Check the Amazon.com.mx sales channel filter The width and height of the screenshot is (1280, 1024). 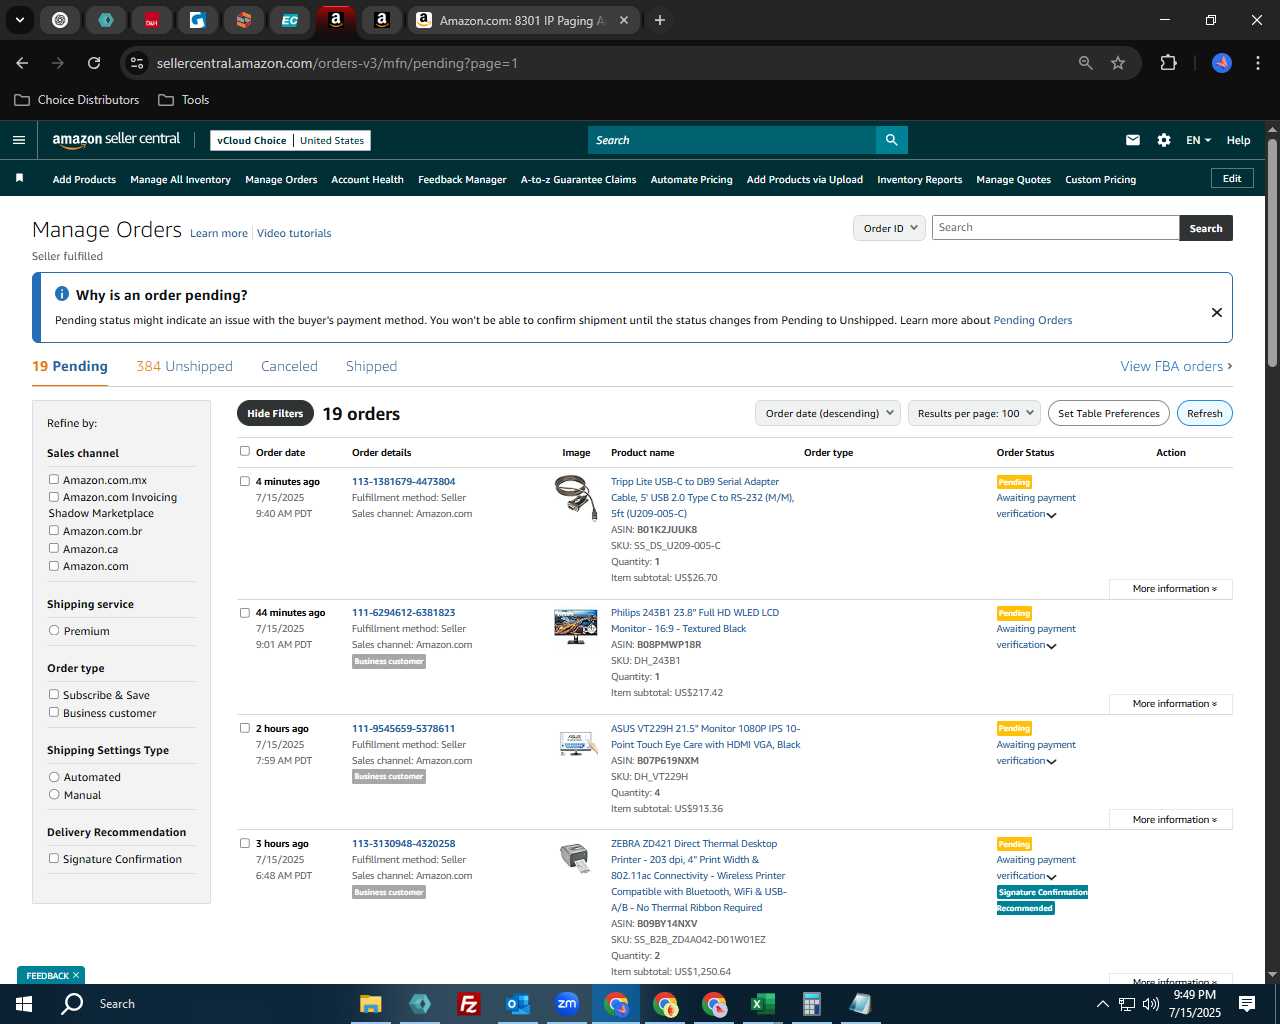click(54, 480)
